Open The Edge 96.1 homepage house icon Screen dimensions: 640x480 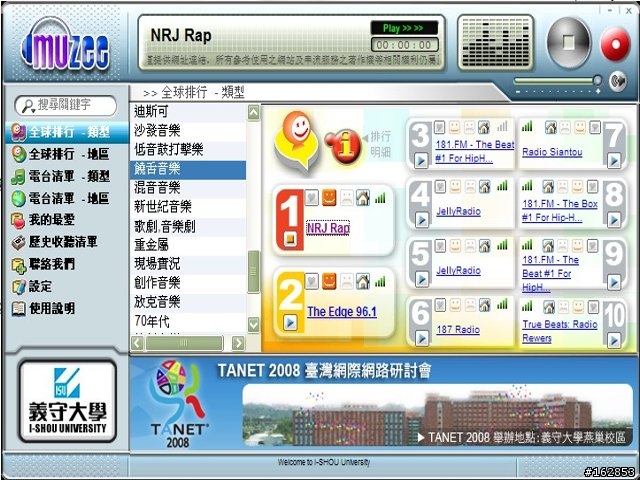pyautogui.click(x=362, y=281)
